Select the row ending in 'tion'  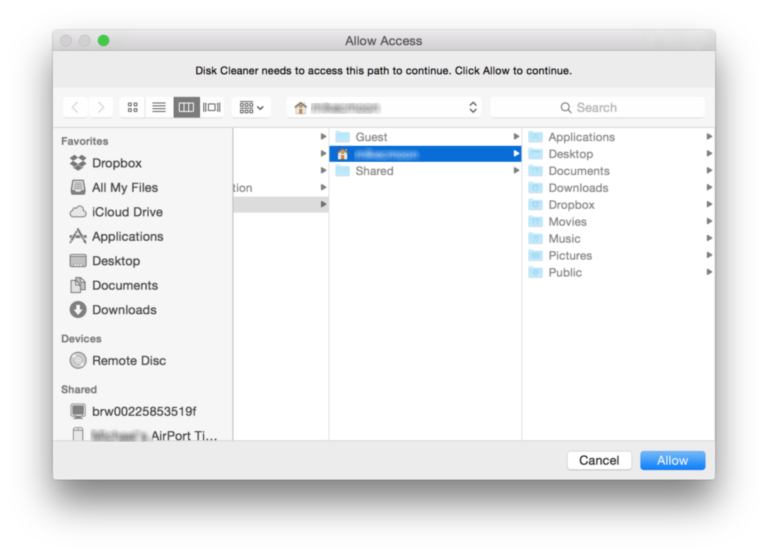pyautogui.click(x=281, y=188)
